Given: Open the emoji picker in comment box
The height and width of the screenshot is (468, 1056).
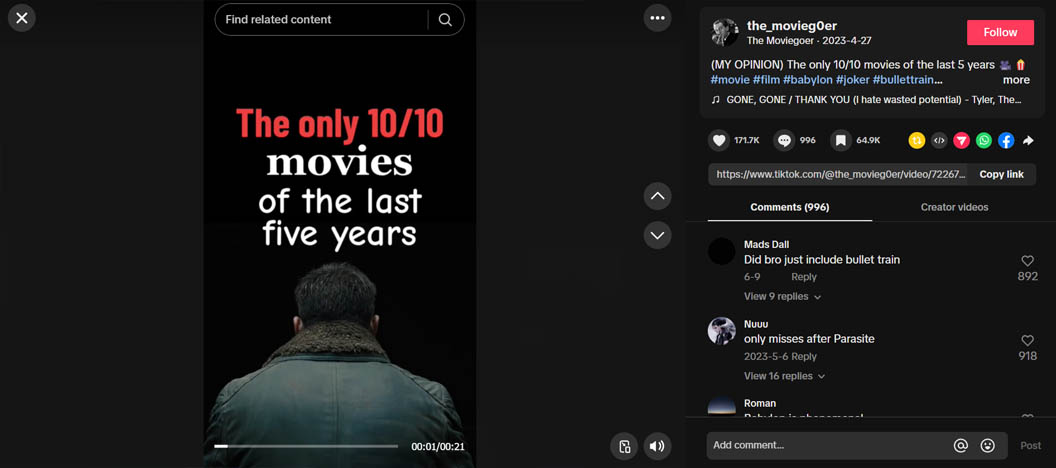Looking at the screenshot, I should point(987,445).
